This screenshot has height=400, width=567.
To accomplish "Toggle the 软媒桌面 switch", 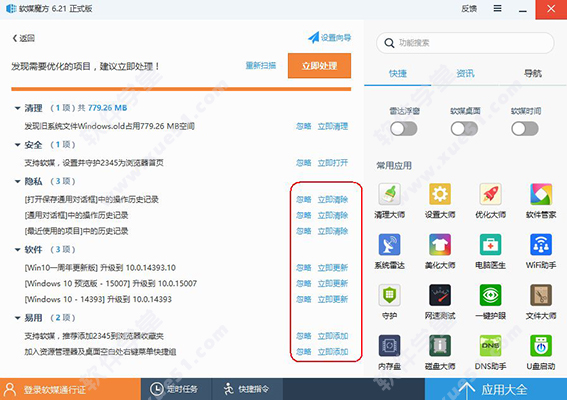I will point(464,129).
